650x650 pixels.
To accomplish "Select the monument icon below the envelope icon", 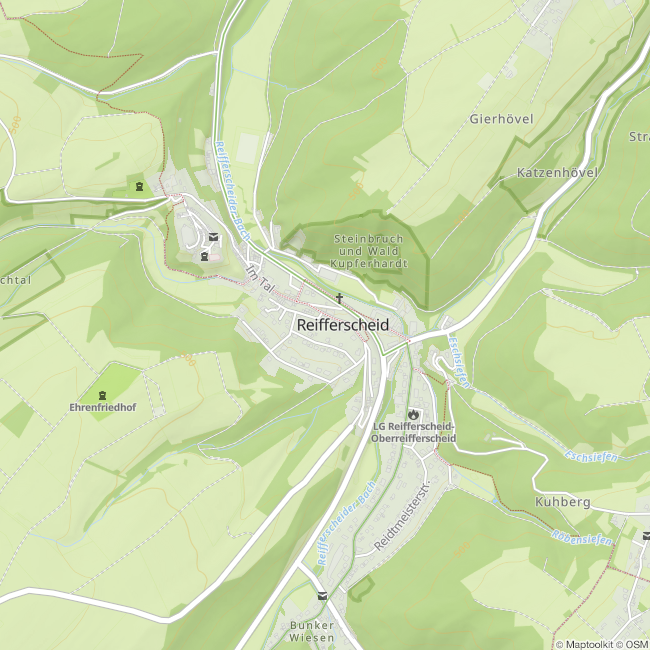I will 204,256.
